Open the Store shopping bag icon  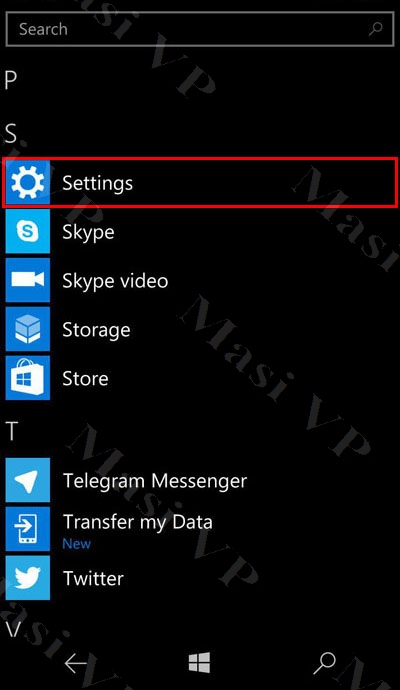tap(28, 378)
